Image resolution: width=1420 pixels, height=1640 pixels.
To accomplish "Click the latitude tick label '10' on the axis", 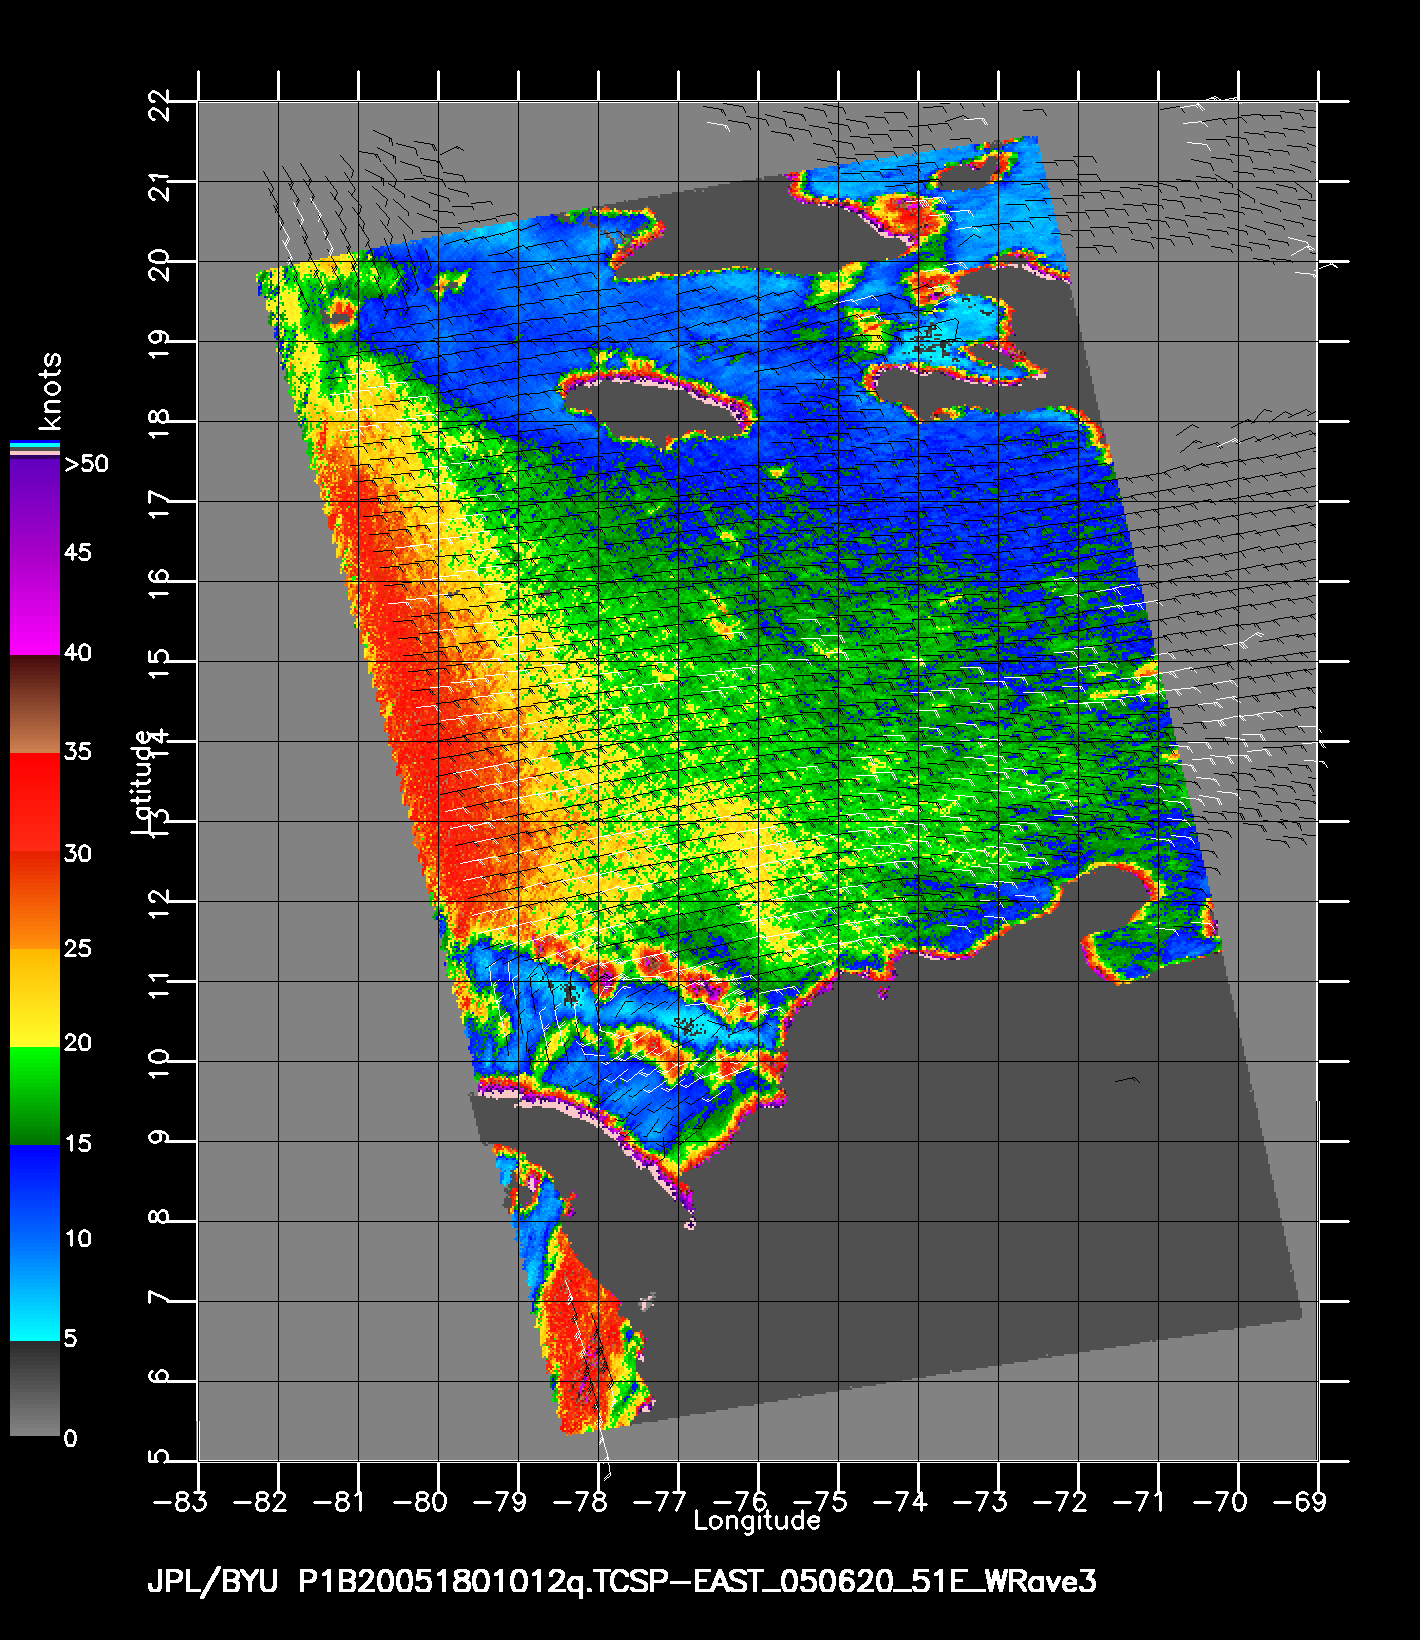I will [160, 1063].
